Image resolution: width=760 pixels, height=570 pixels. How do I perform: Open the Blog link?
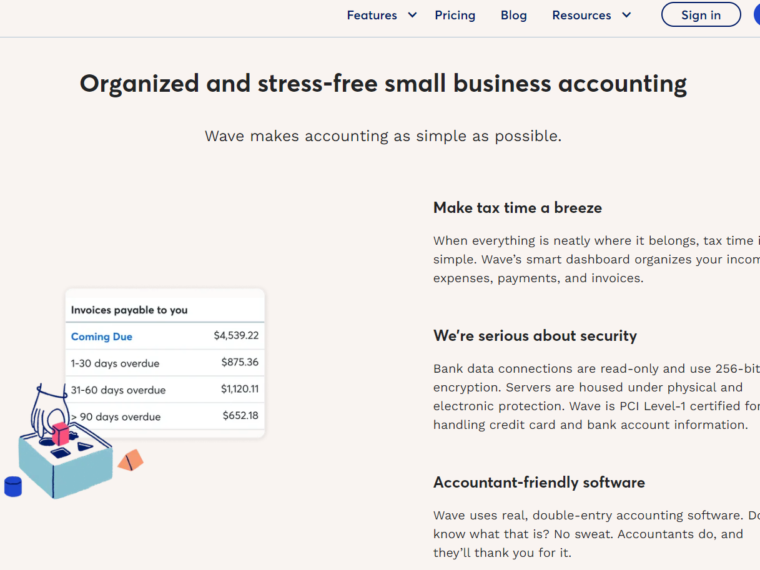coord(513,15)
